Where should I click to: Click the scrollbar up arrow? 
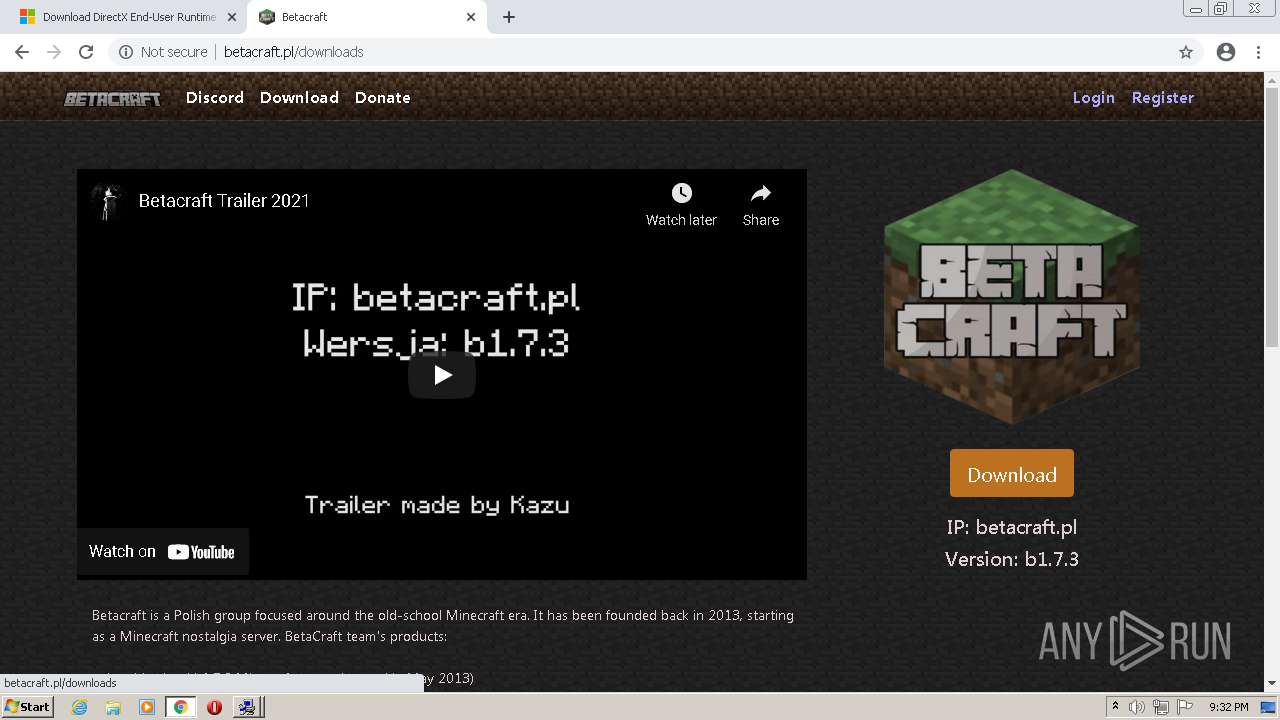coord(1272,79)
